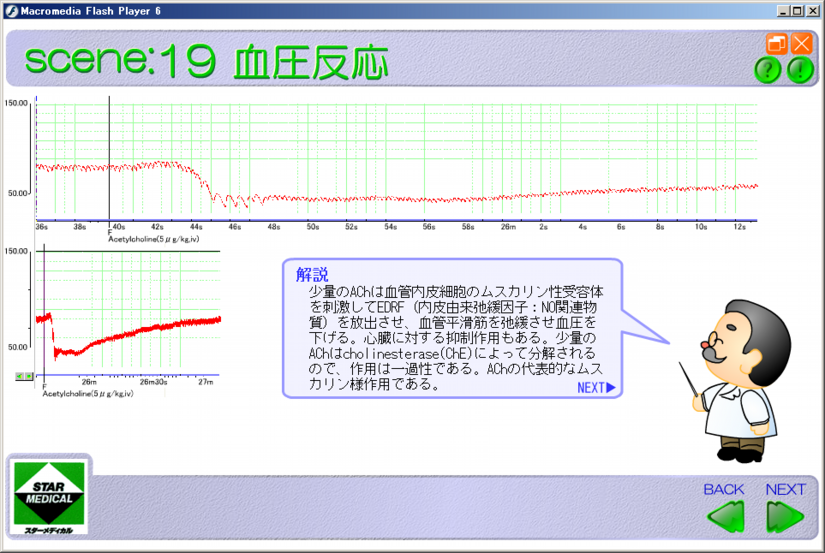The width and height of the screenshot is (825, 553).
Task: Go back using green double-left arrow
Action: tap(725, 518)
